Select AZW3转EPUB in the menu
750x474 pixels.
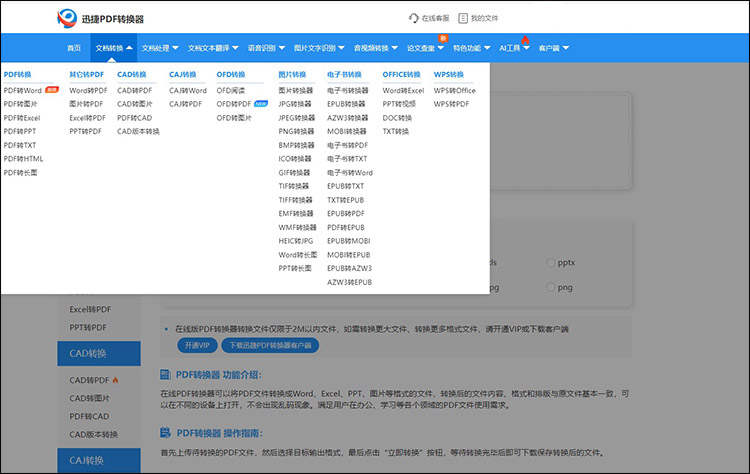click(349, 282)
